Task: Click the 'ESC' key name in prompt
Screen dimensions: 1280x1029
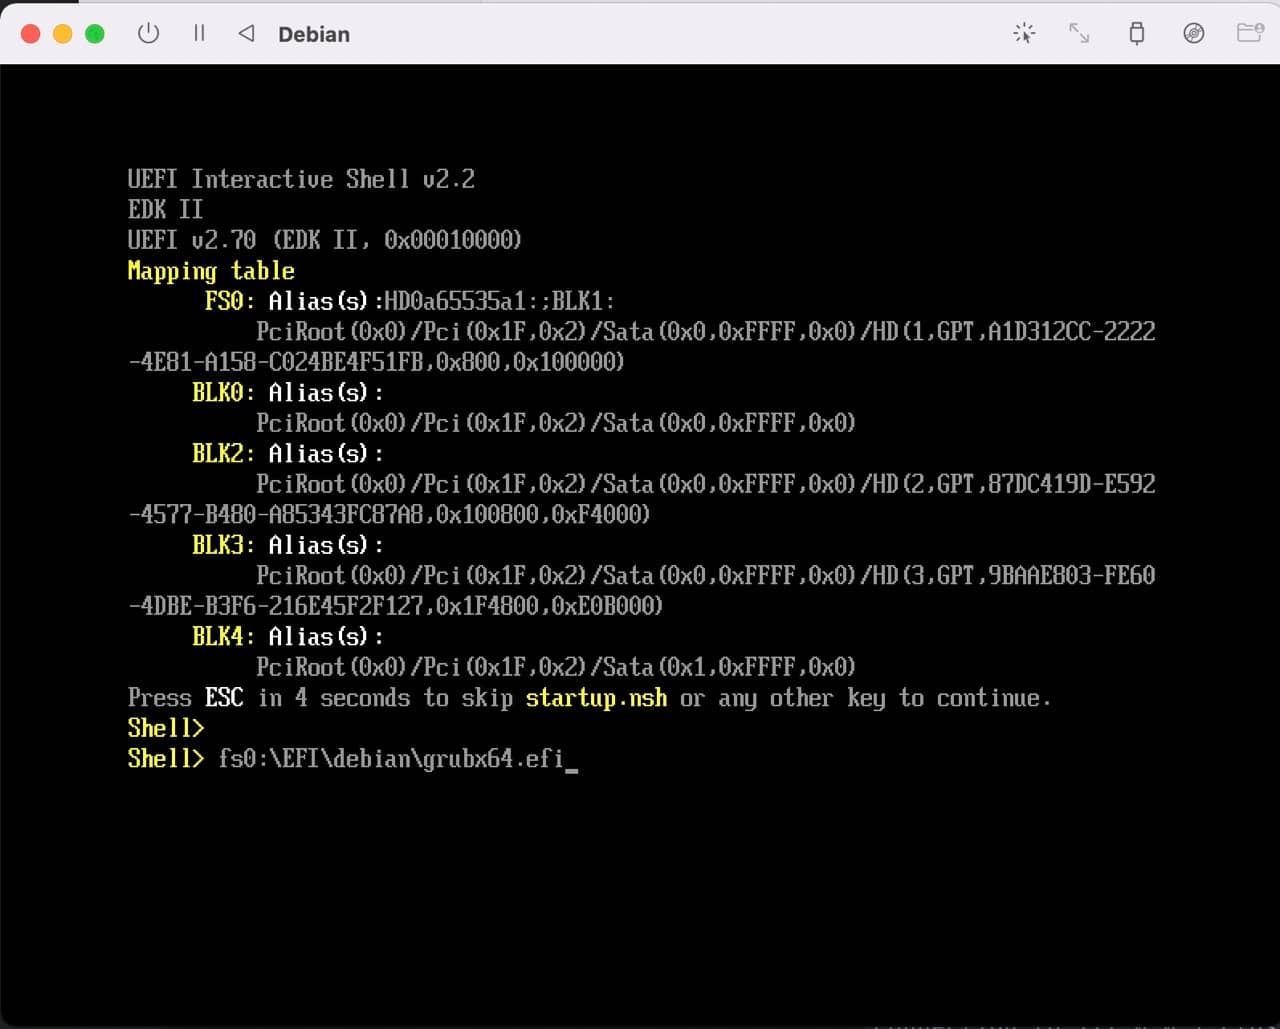Action: pyautogui.click(x=224, y=698)
